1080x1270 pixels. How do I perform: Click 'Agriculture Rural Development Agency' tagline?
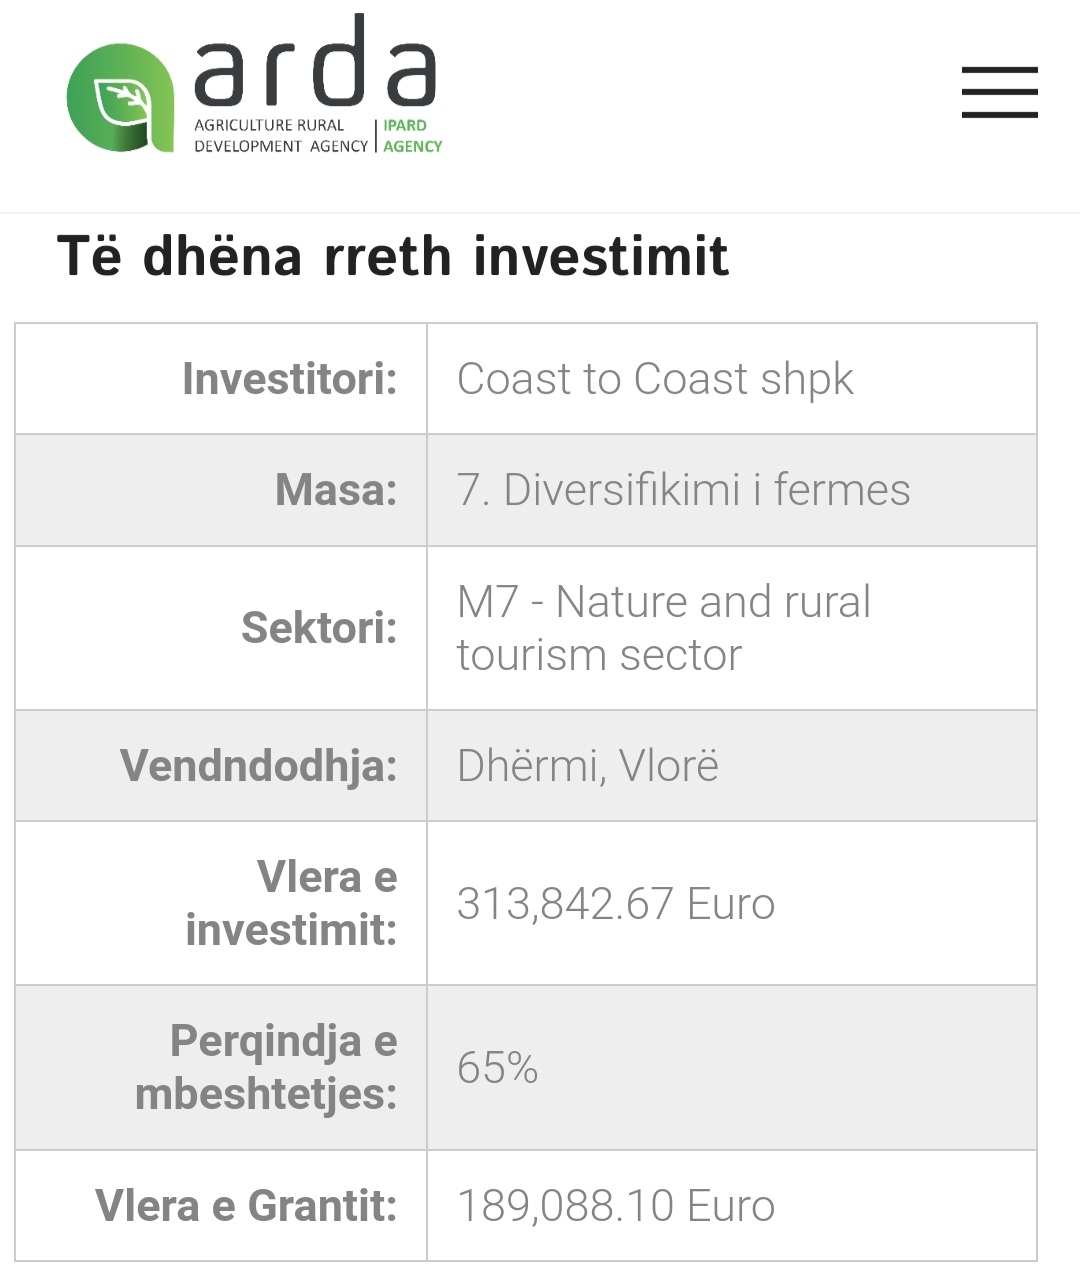tap(280, 136)
